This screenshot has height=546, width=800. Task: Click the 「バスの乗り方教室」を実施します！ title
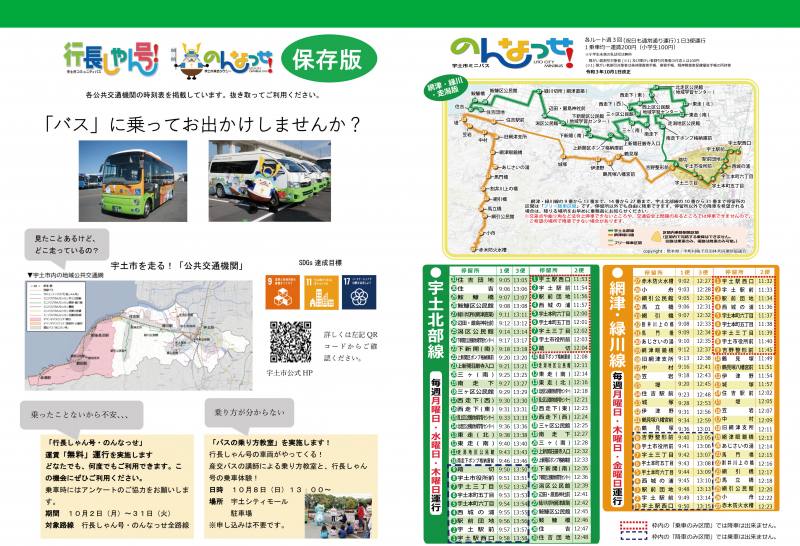point(270,442)
